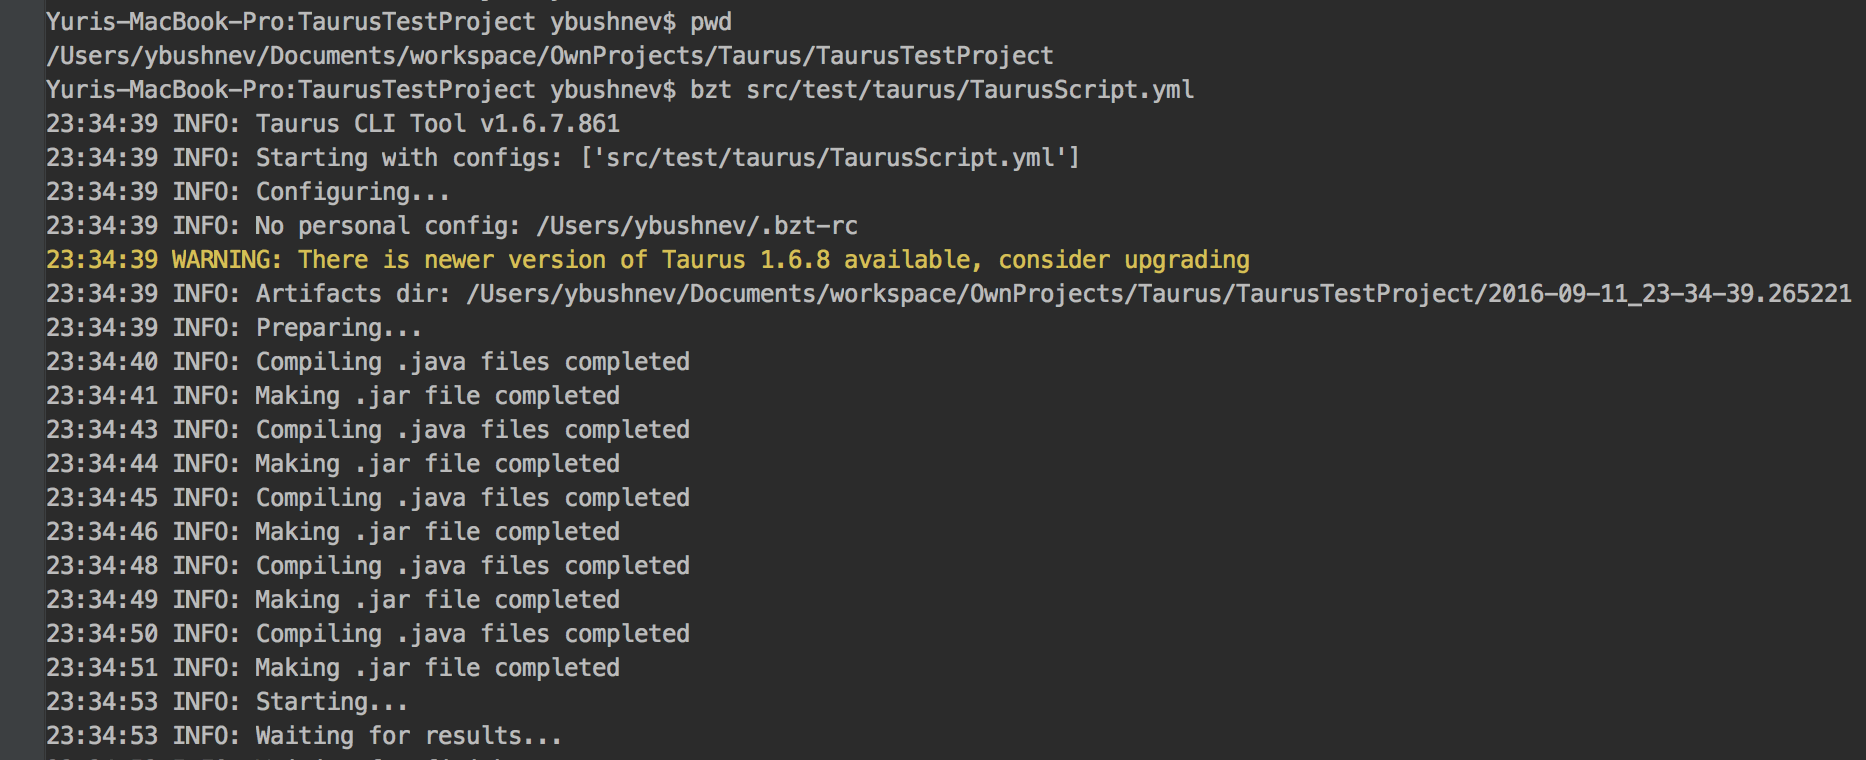Click the 23:34:50 Compiling .java files line
1866x760 pixels.
368,634
